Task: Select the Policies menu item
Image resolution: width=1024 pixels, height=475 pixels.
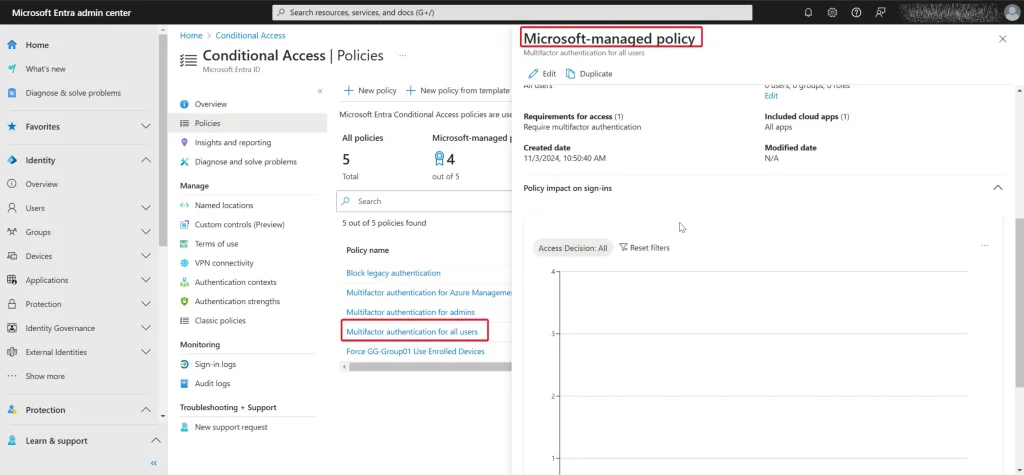Action: (x=248, y=123)
